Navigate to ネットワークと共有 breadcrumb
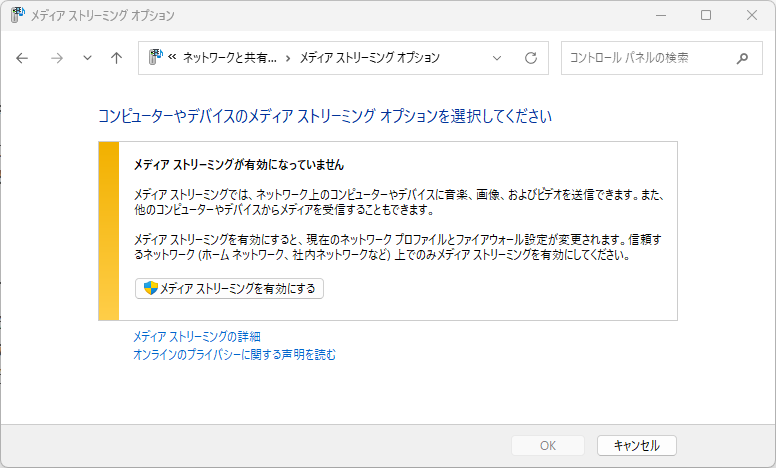This screenshot has height=468, width=776. [230, 58]
